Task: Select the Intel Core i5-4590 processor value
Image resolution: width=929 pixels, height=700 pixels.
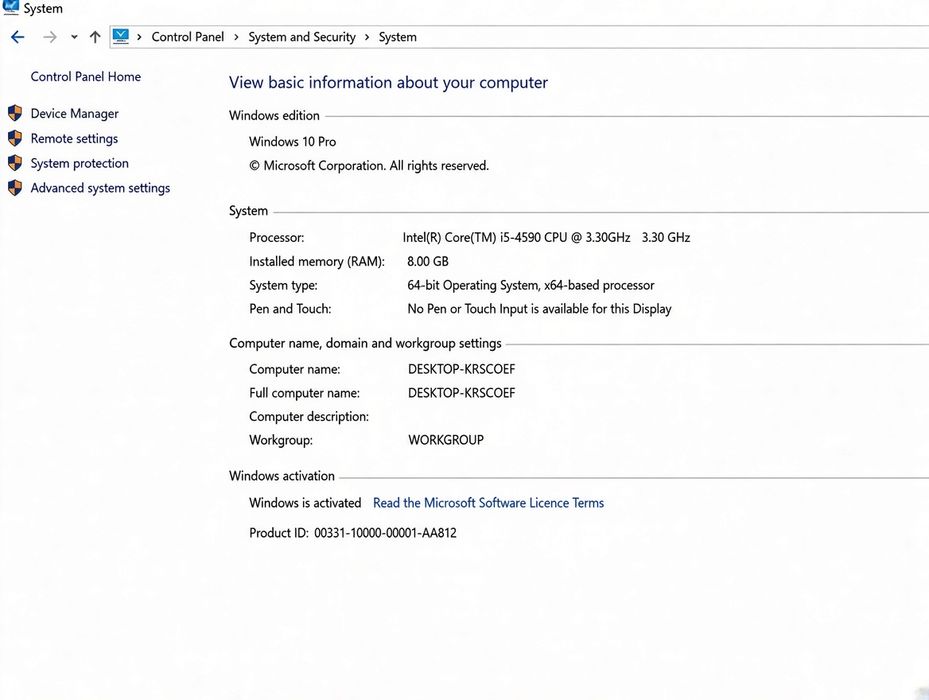Action: click(x=546, y=237)
